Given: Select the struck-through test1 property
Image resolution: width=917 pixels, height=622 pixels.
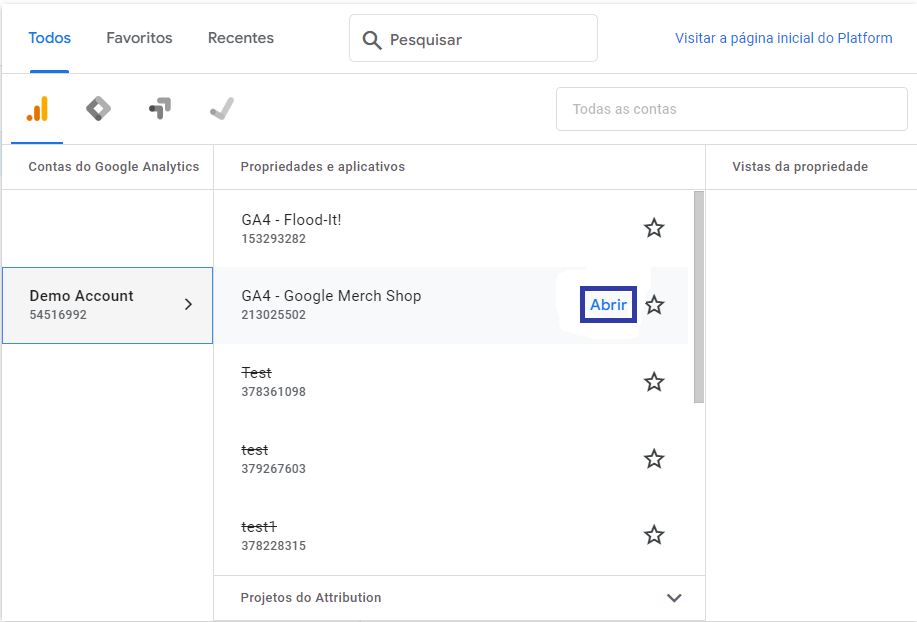Looking at the screenshot, I should [450, 535].
